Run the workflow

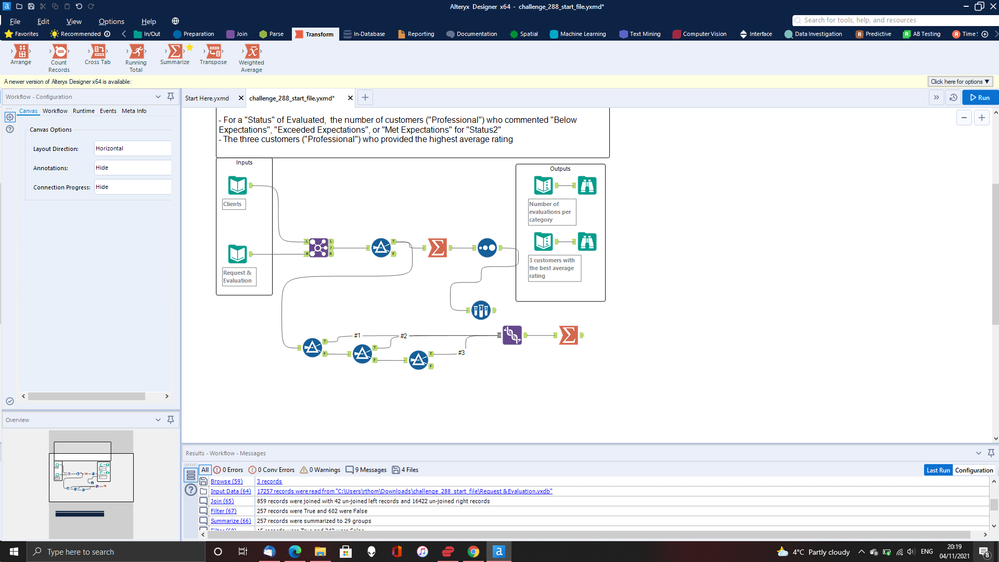pyautogui.click(x=980, y=97)
